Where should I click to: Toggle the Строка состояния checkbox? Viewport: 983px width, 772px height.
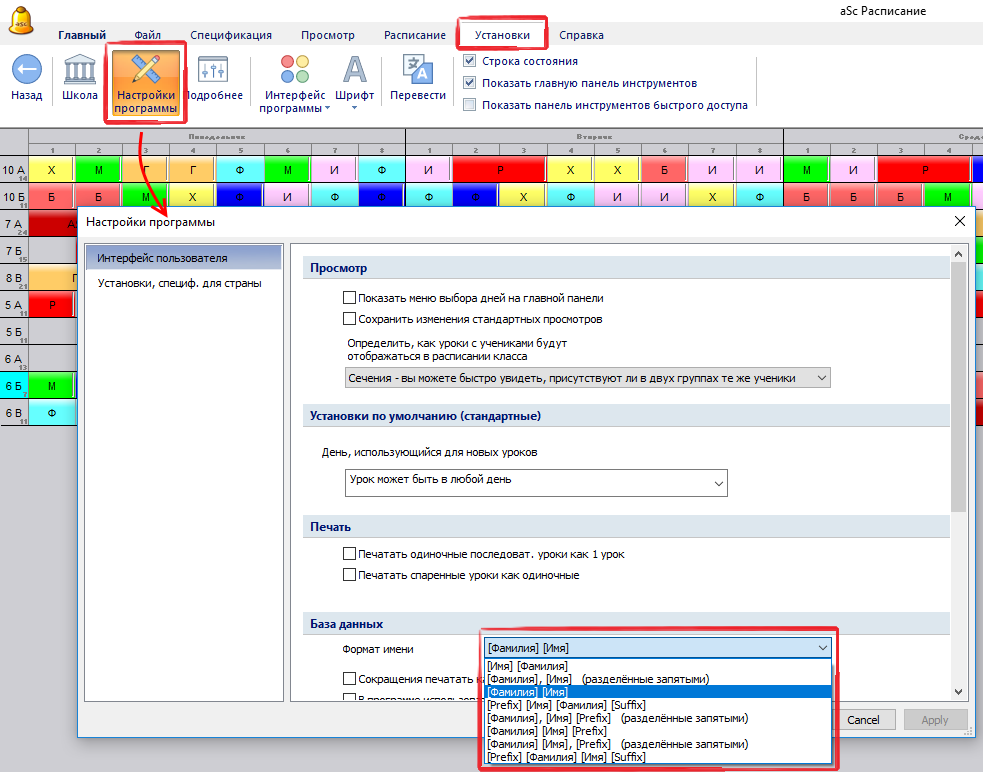coord(469,61)
